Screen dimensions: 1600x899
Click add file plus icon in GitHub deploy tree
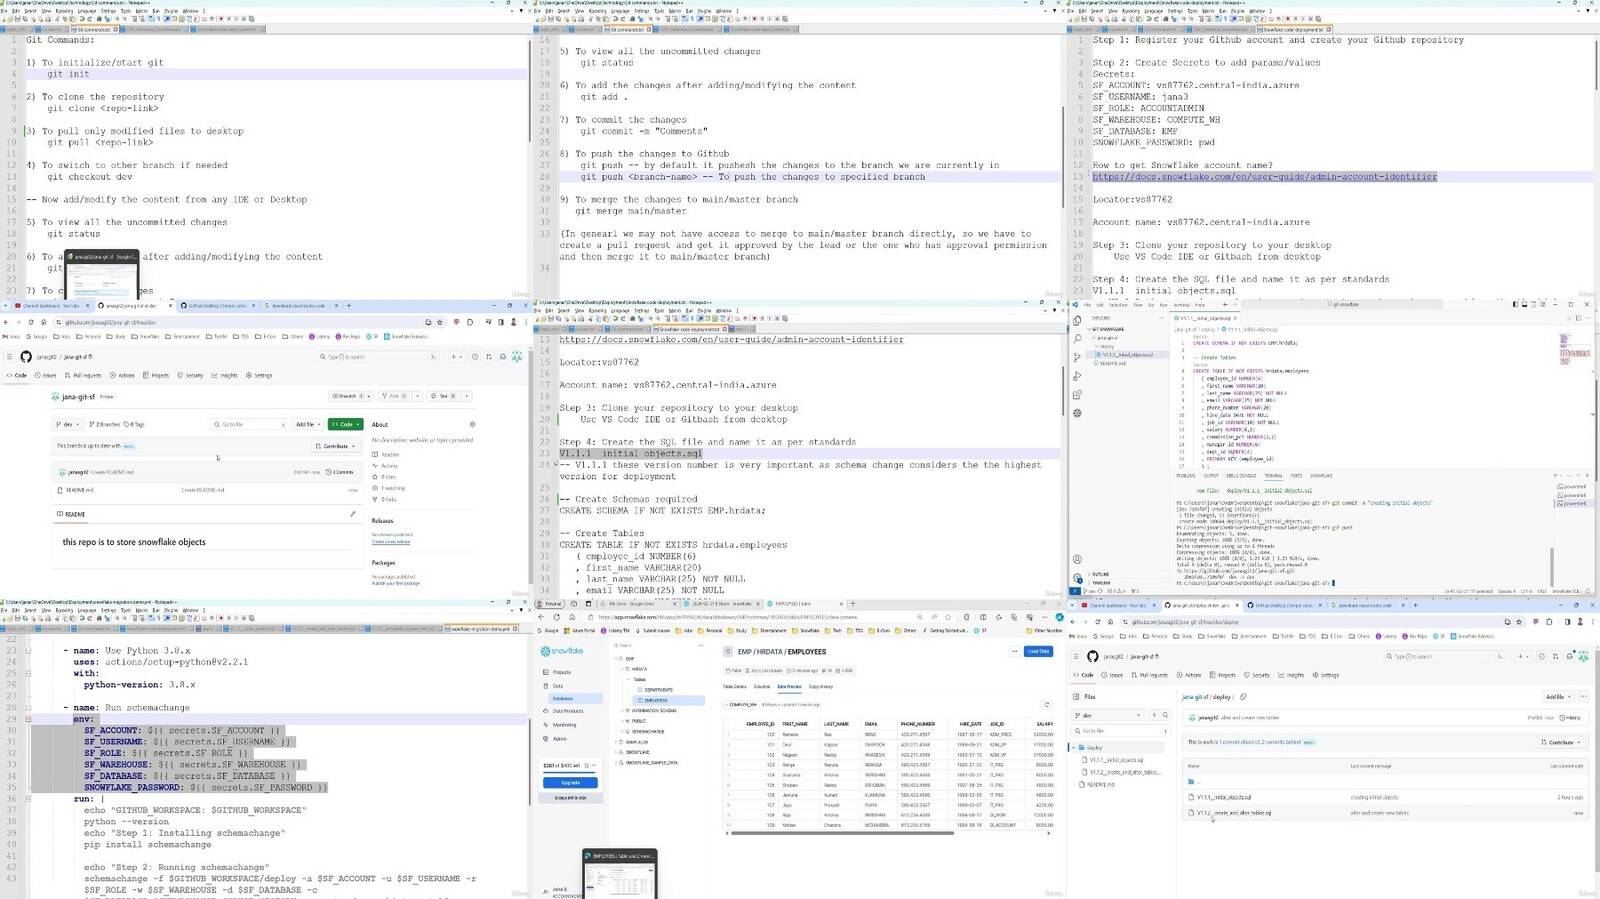1153,715
